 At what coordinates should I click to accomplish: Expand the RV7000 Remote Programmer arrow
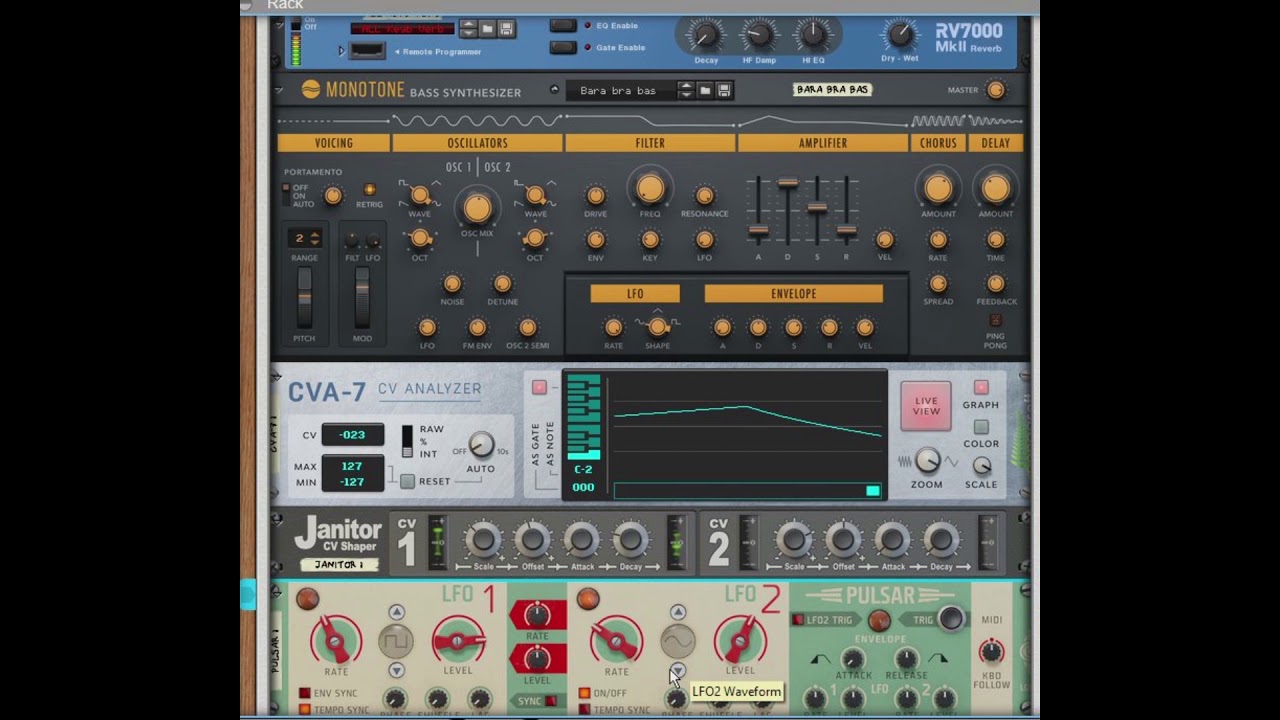342,51
